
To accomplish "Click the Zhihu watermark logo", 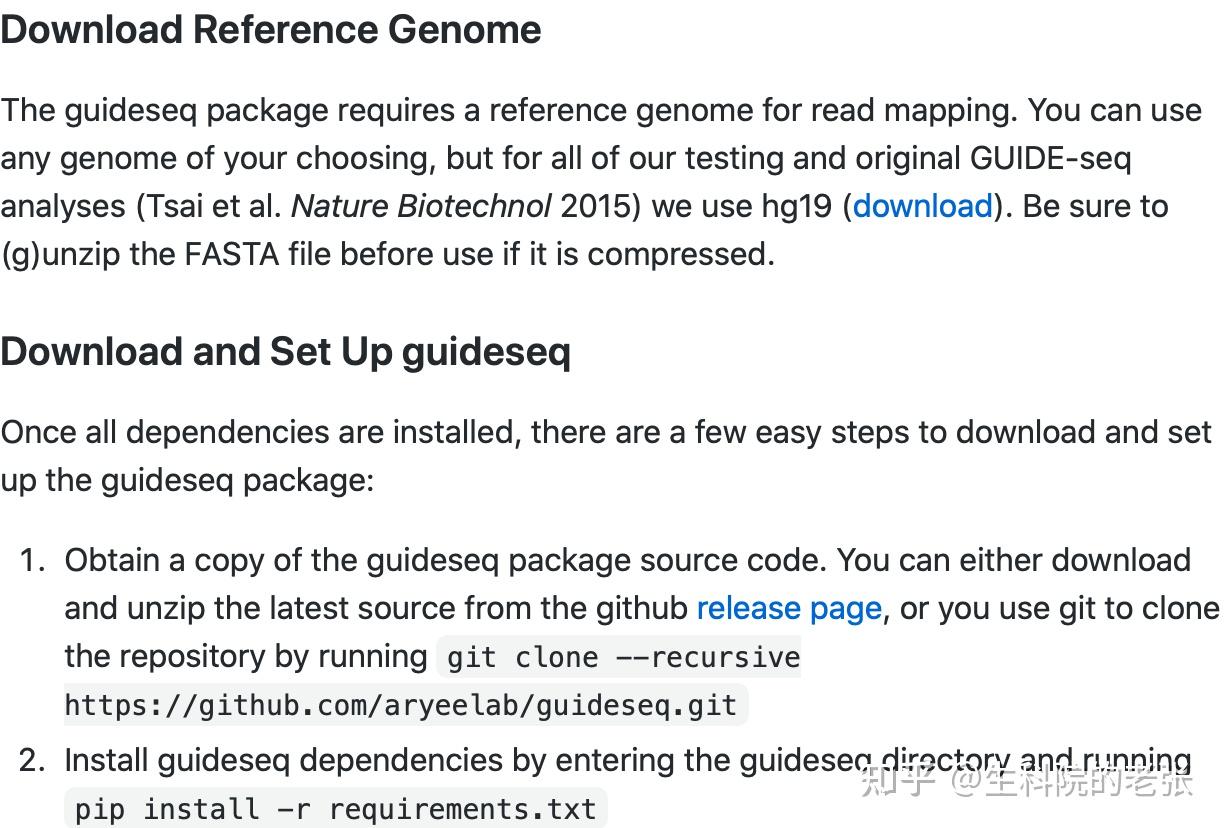I will click(897, 779).
